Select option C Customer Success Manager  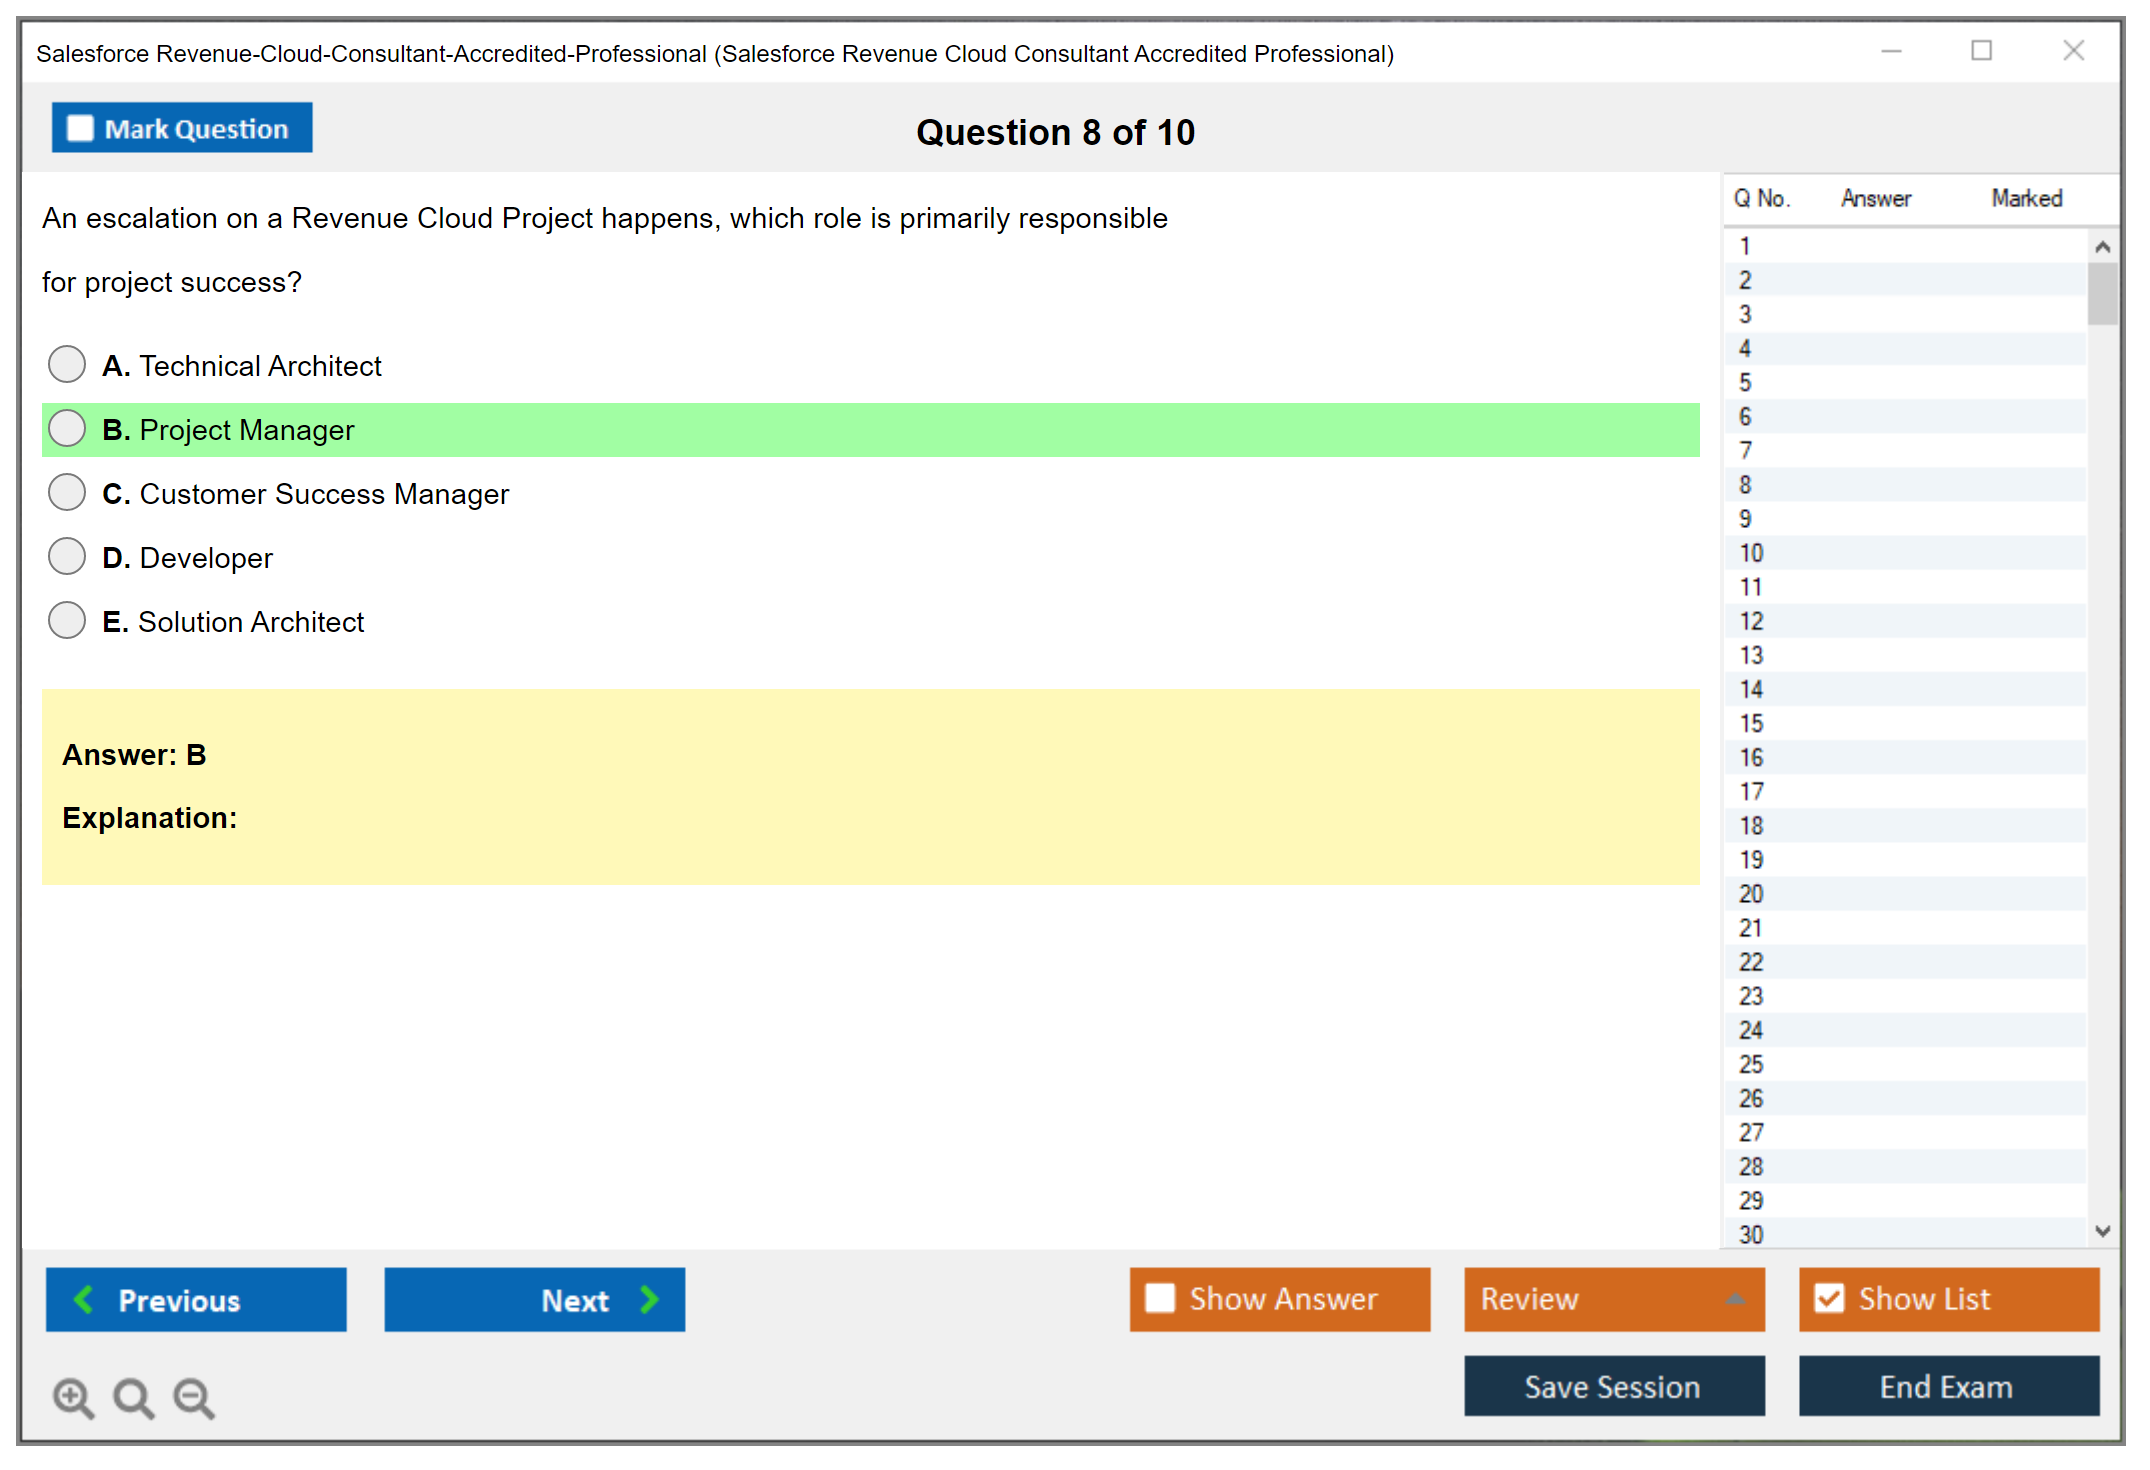(x=67, y=492)
